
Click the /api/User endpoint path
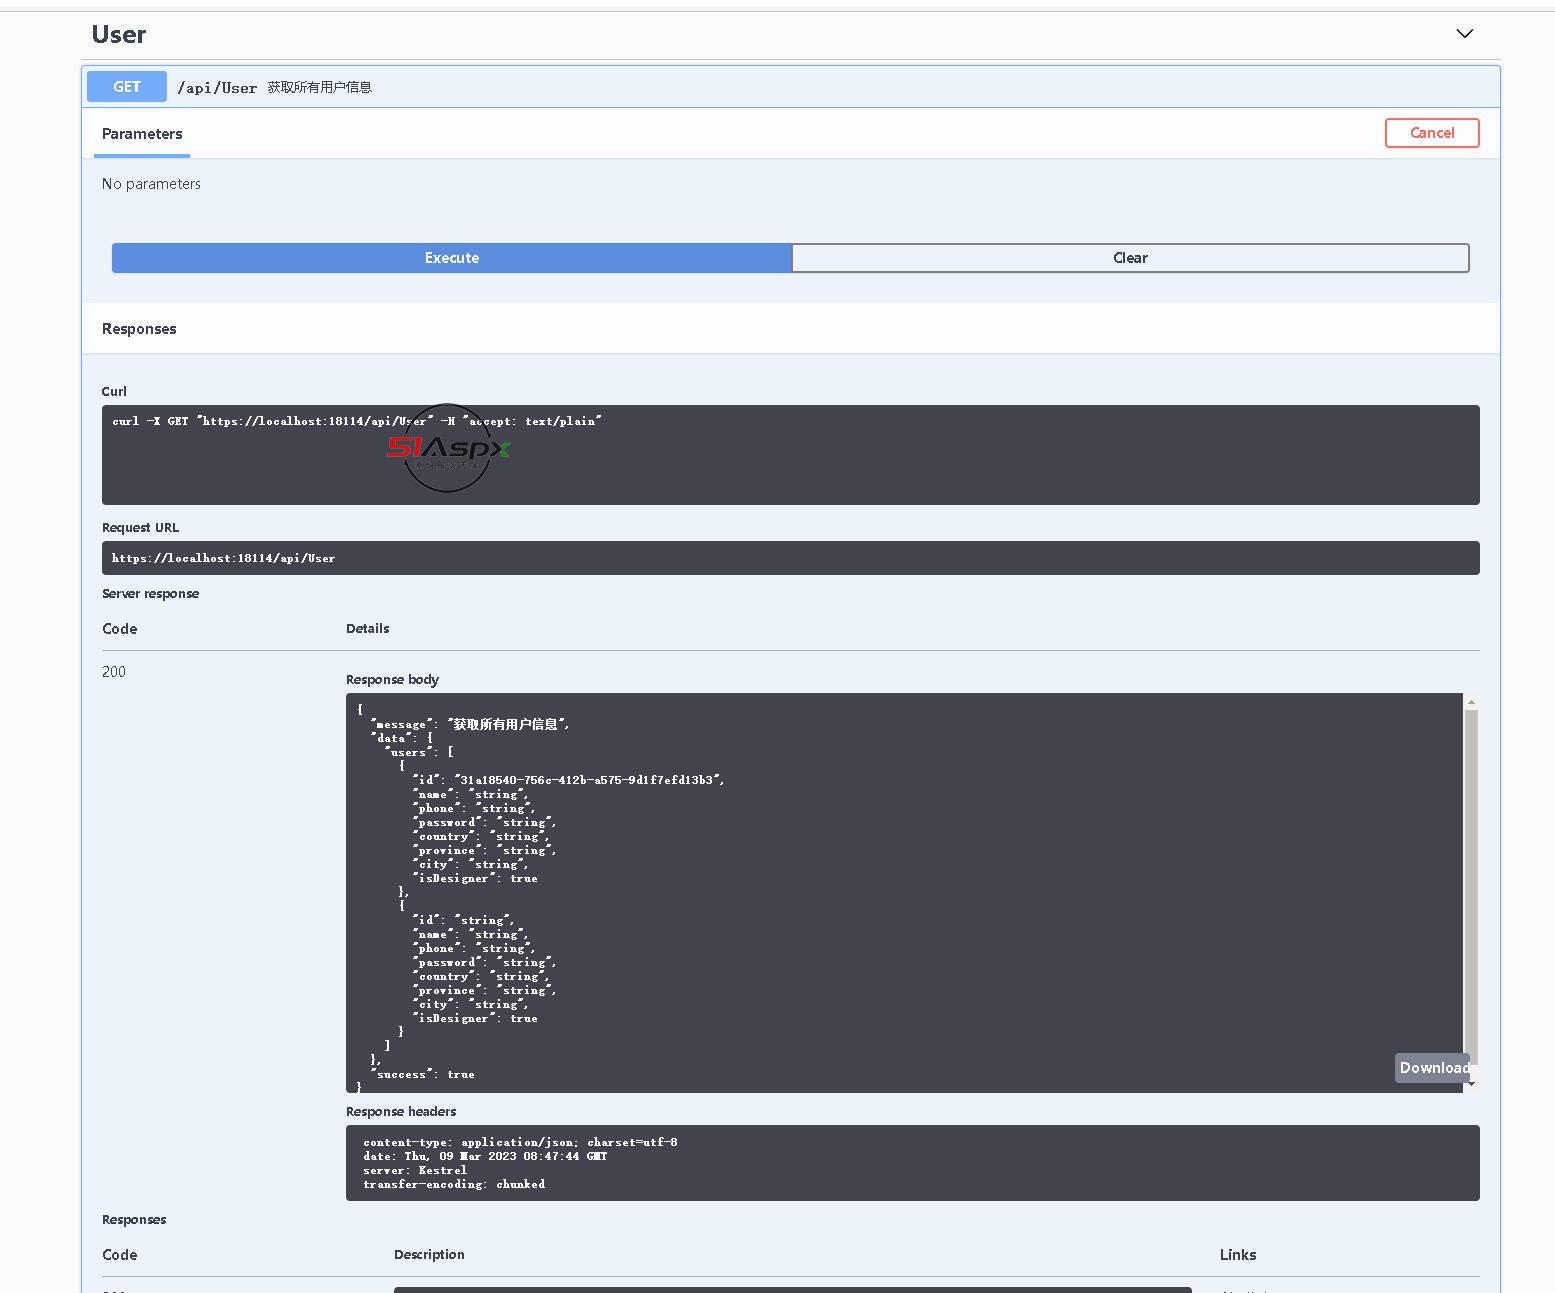[217, 88]
